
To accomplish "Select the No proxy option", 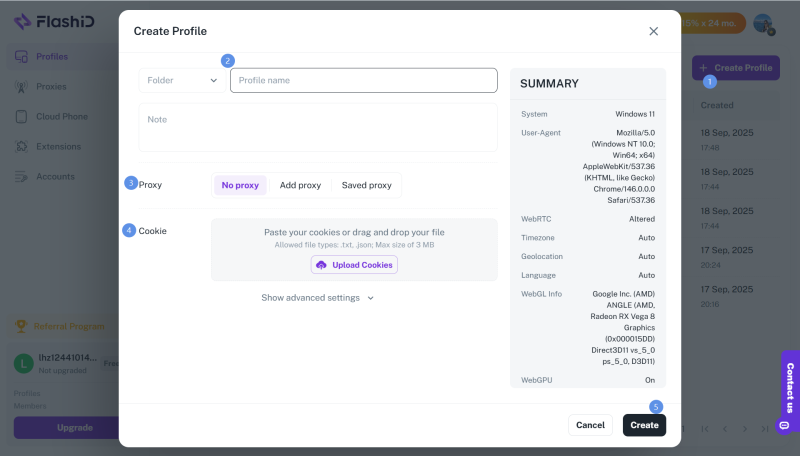I will pos(240,185).
